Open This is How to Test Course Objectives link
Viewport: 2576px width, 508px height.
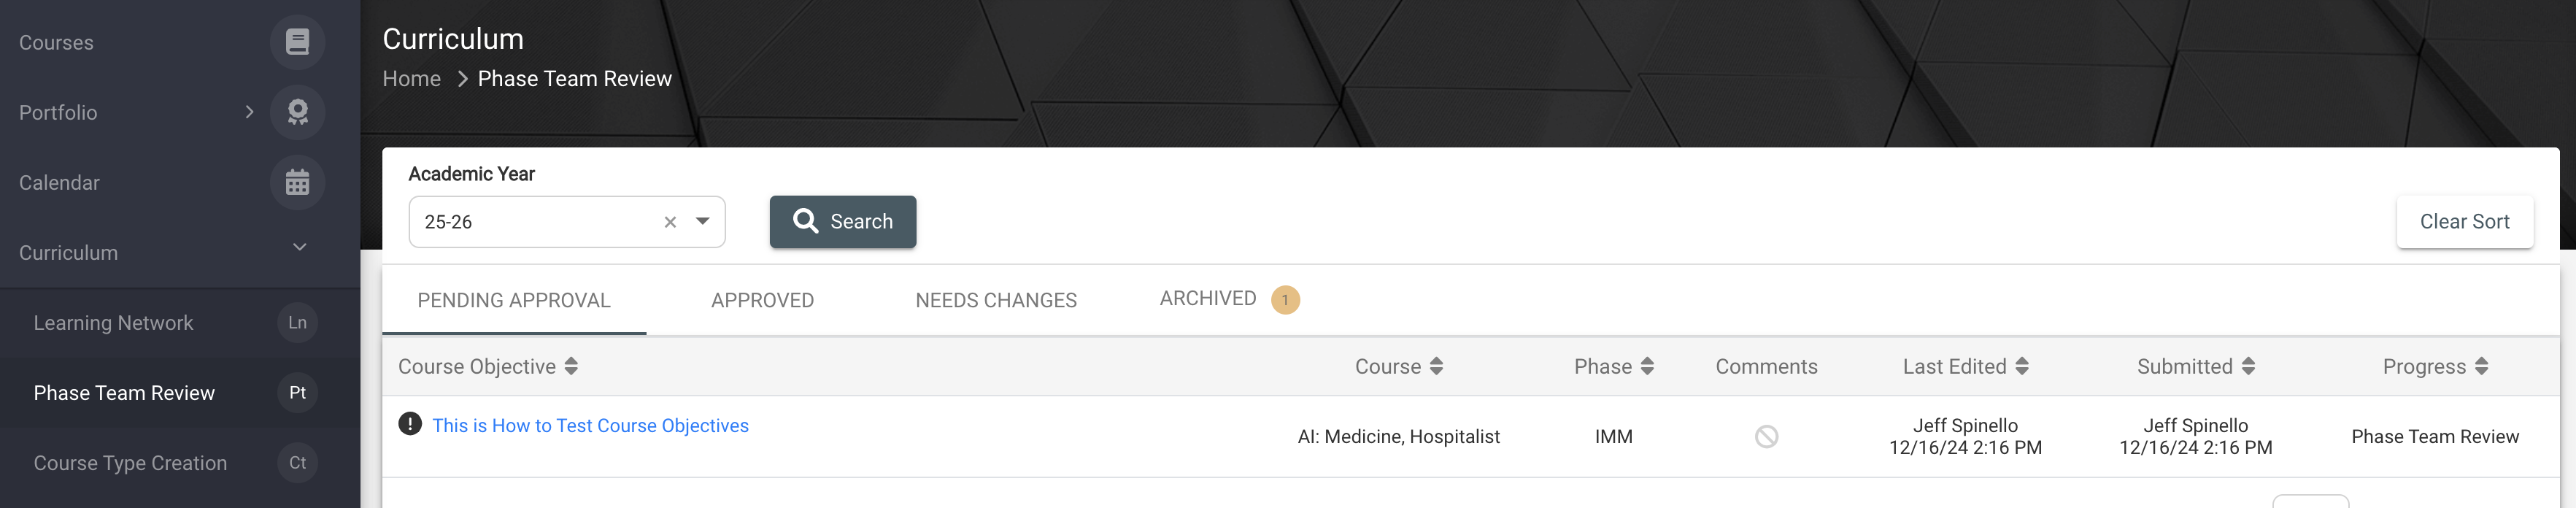pos(590,425)
